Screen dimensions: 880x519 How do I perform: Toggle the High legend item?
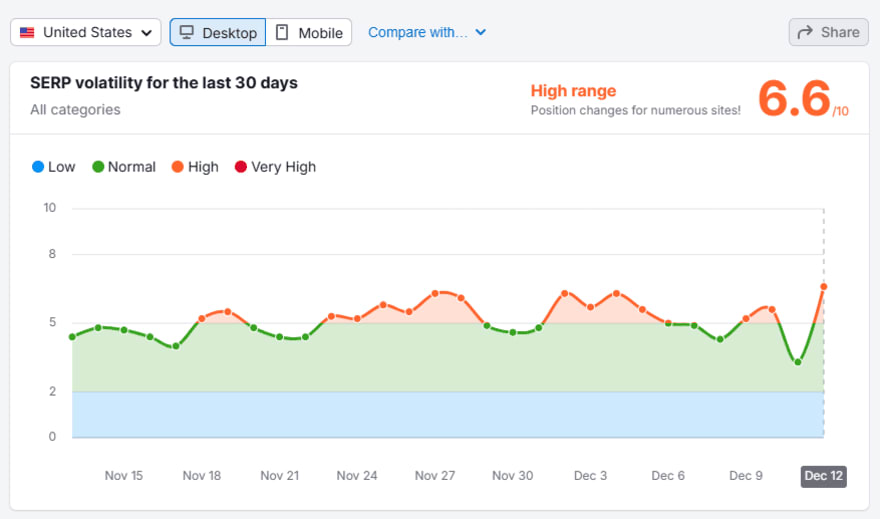[x=195, y=167]
